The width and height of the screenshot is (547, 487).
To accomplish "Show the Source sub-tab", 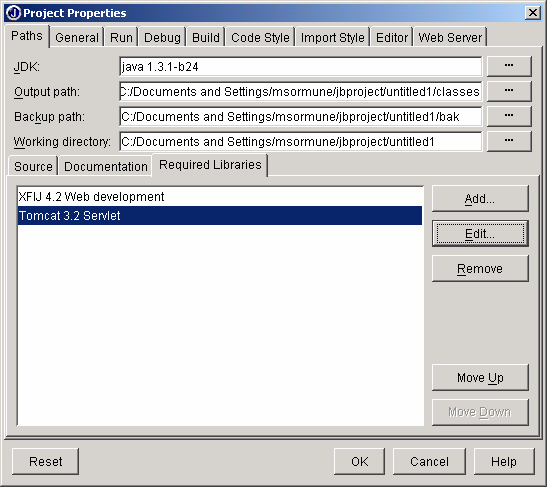I will tap(33, 166).
